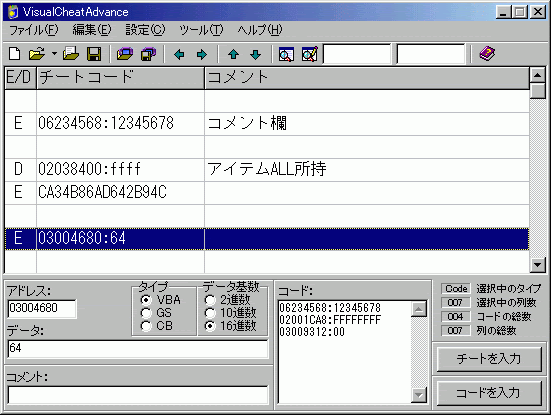Select the row 02038400:ffff
The image size is (551, 415).
[267, 170]
